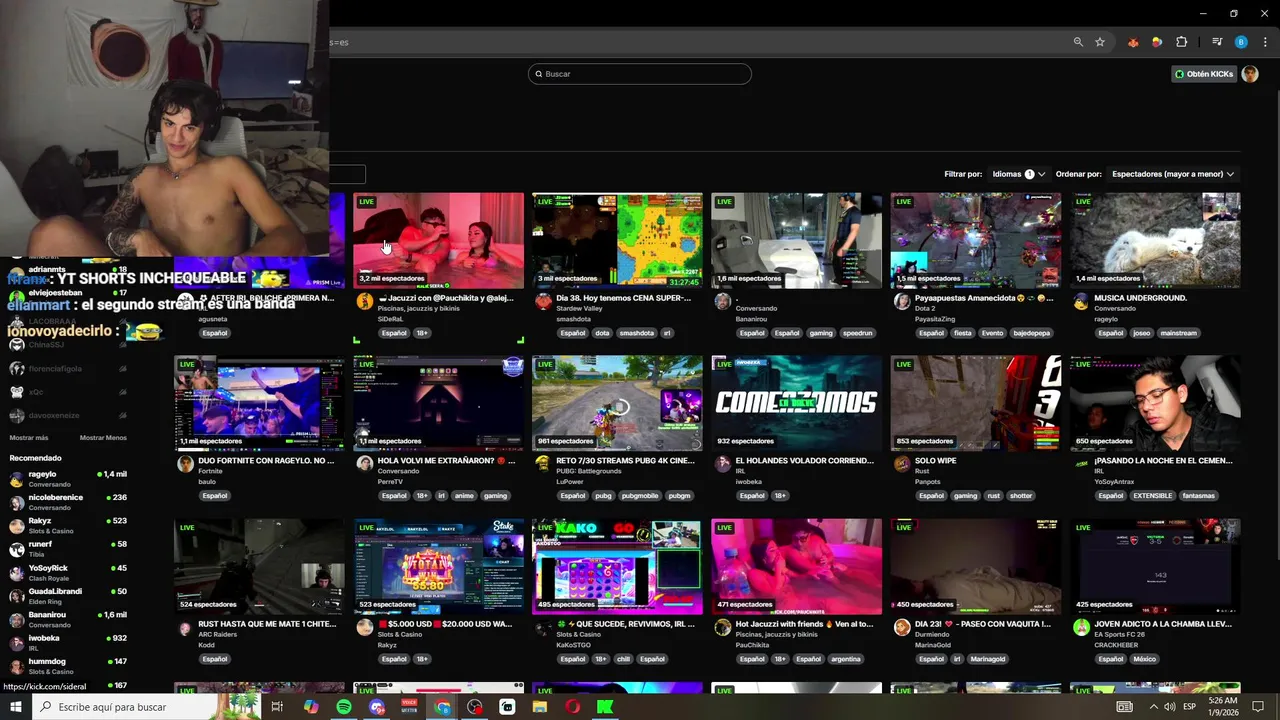Open CRACKHEBER channel avatar
Image resolution: width=1280 pixels, height=720 pixels.
pos(1081,627)
